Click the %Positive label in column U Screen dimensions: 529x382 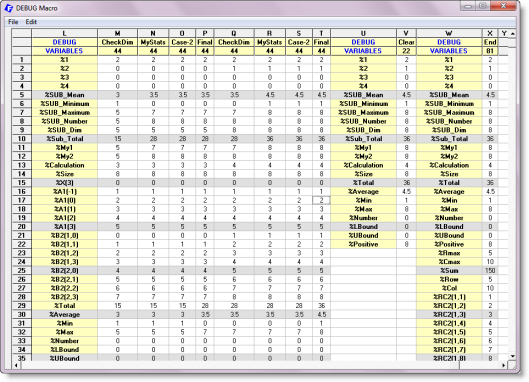[x=363, y=244]
